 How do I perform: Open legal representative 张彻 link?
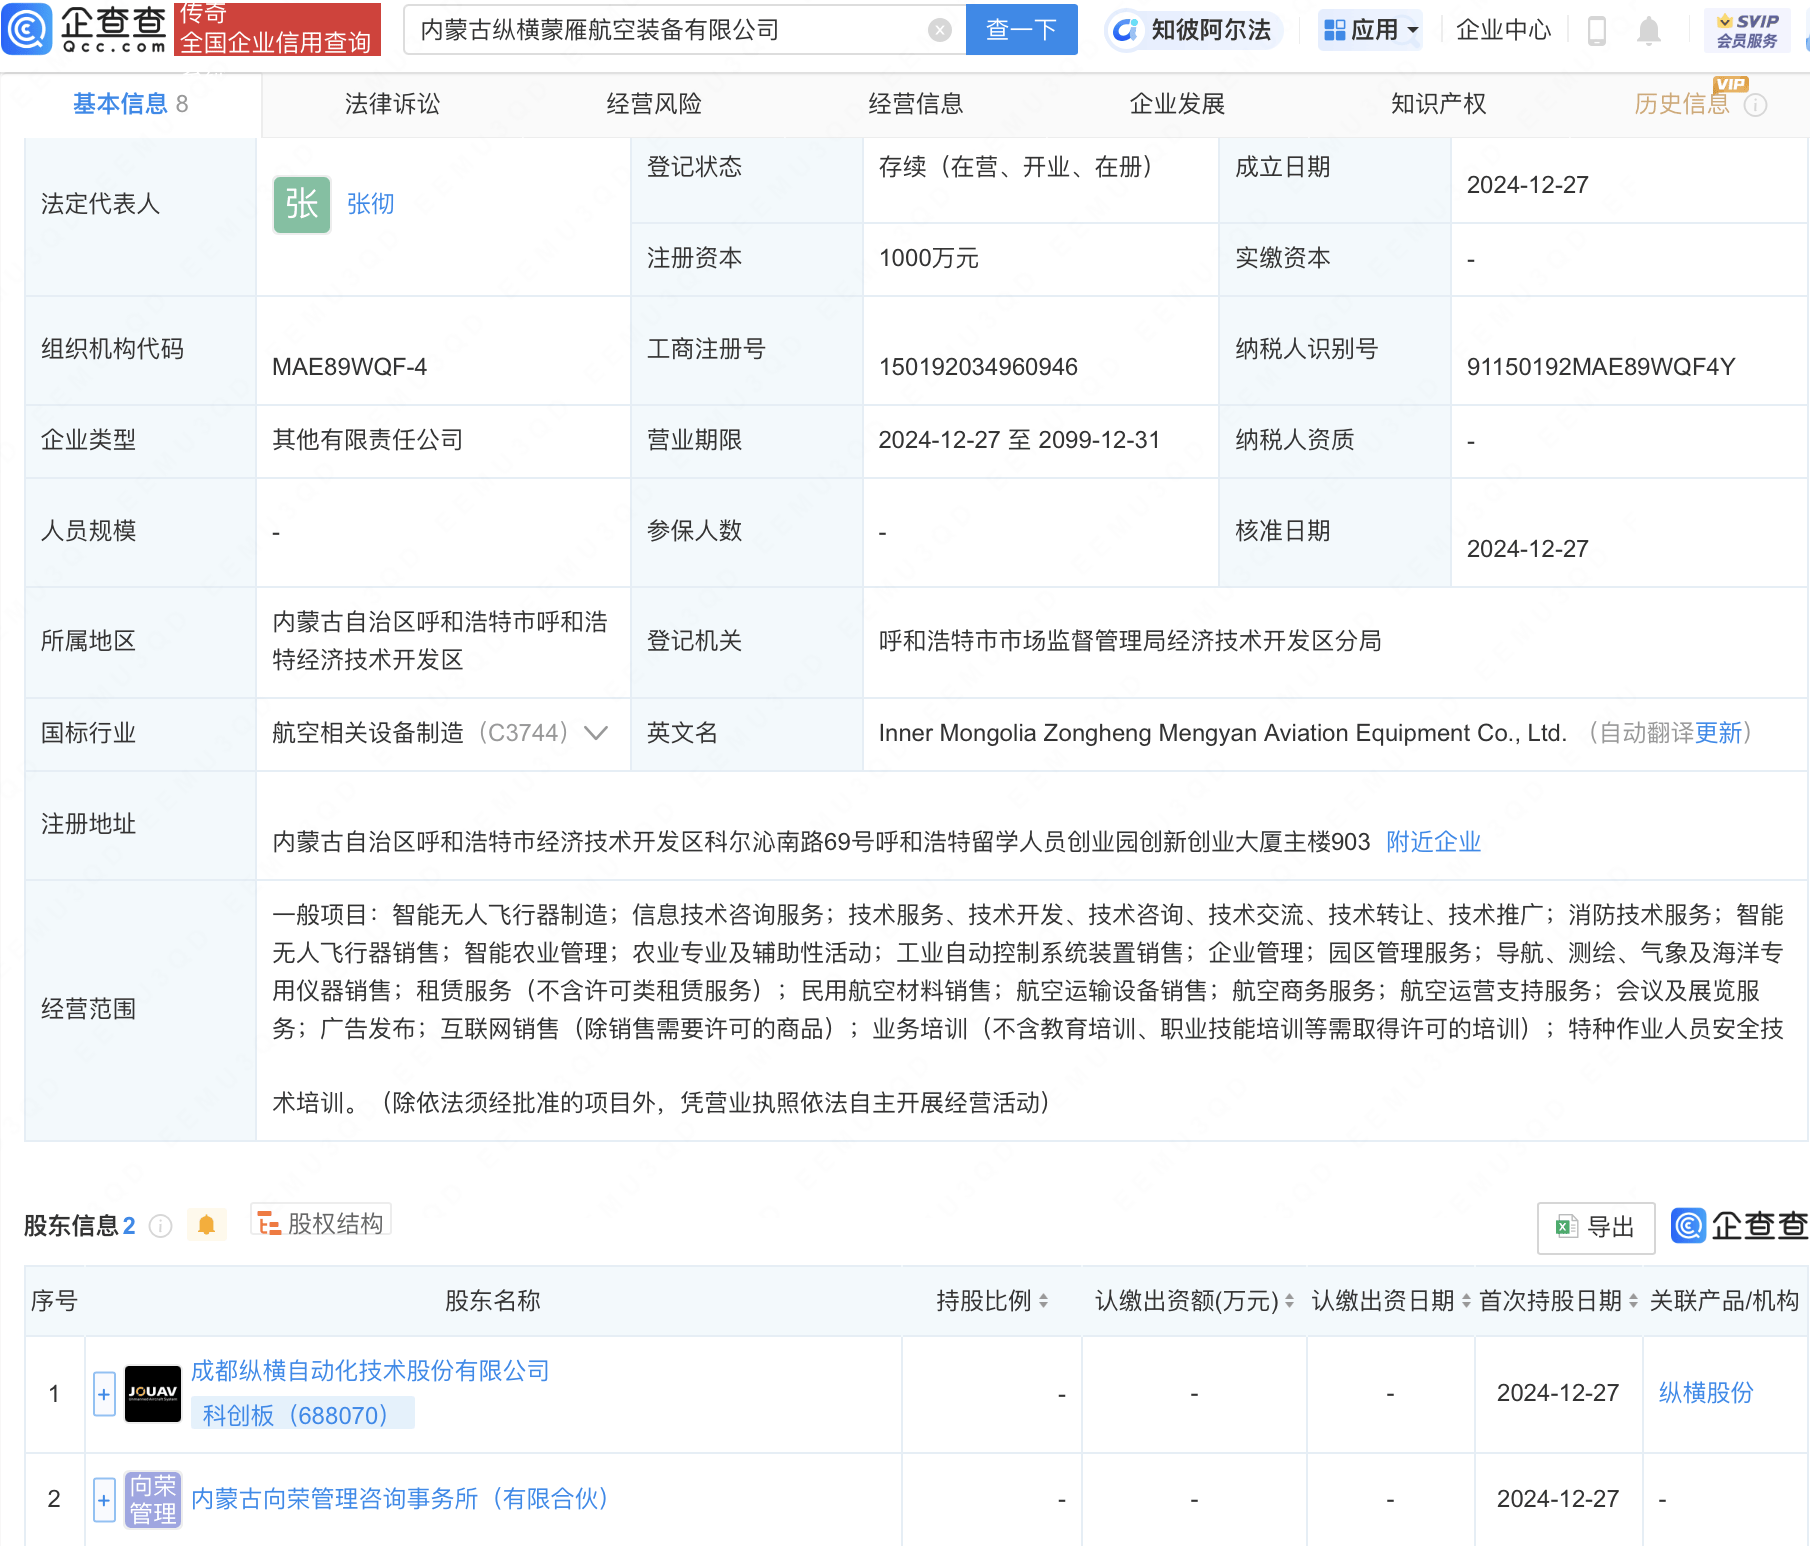pos(371,204)
